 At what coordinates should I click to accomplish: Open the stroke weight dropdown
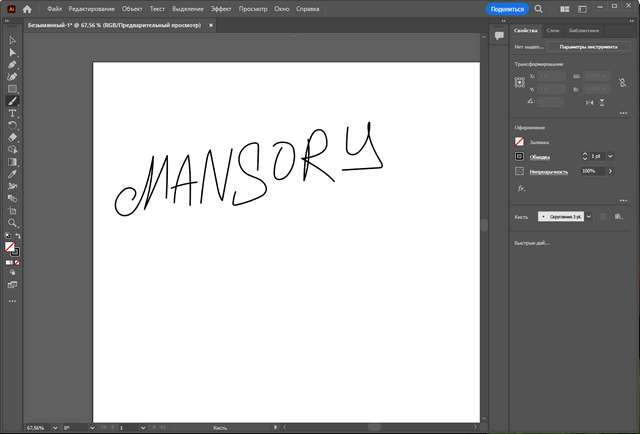point(608,157)
